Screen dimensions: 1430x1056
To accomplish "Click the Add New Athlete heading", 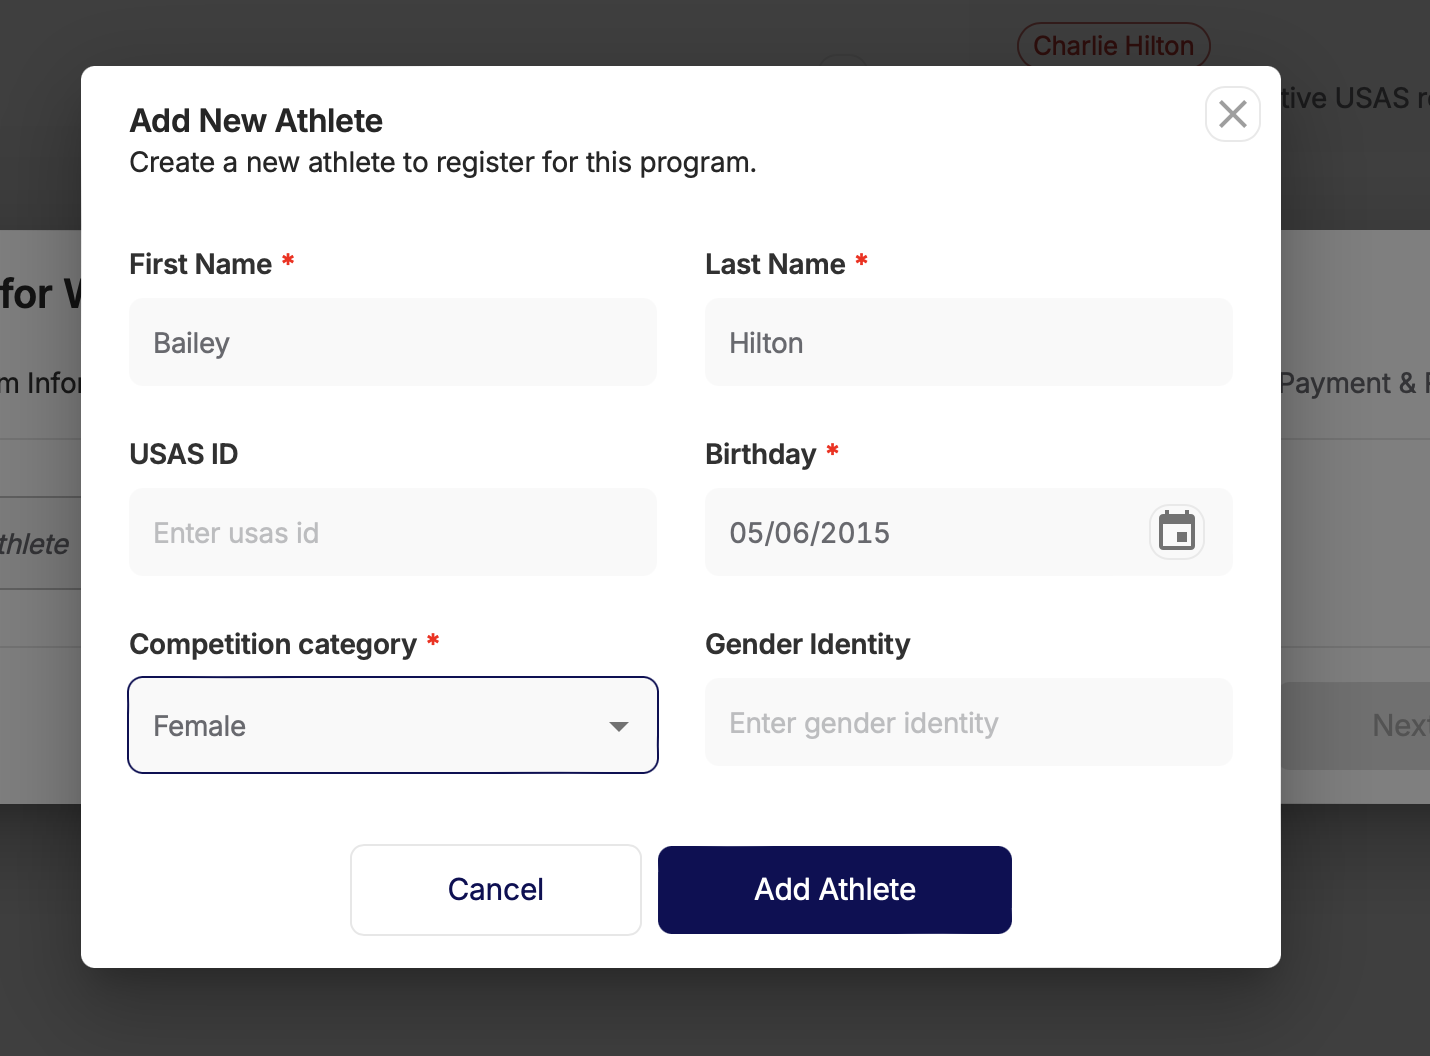I will pos(256,121).
